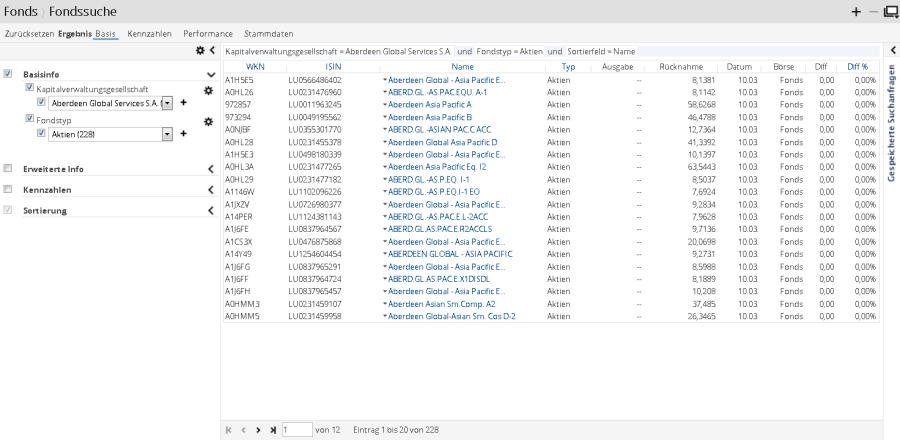
Task: Add another Kapitalverwaltungsgesellschaft value with plus
Action: (x=183, y=103)
